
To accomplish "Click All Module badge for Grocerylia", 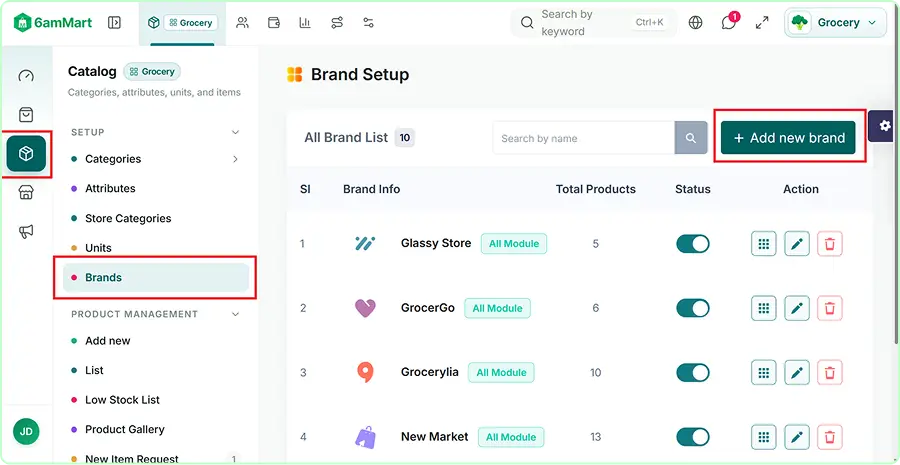I will (501, 373).
